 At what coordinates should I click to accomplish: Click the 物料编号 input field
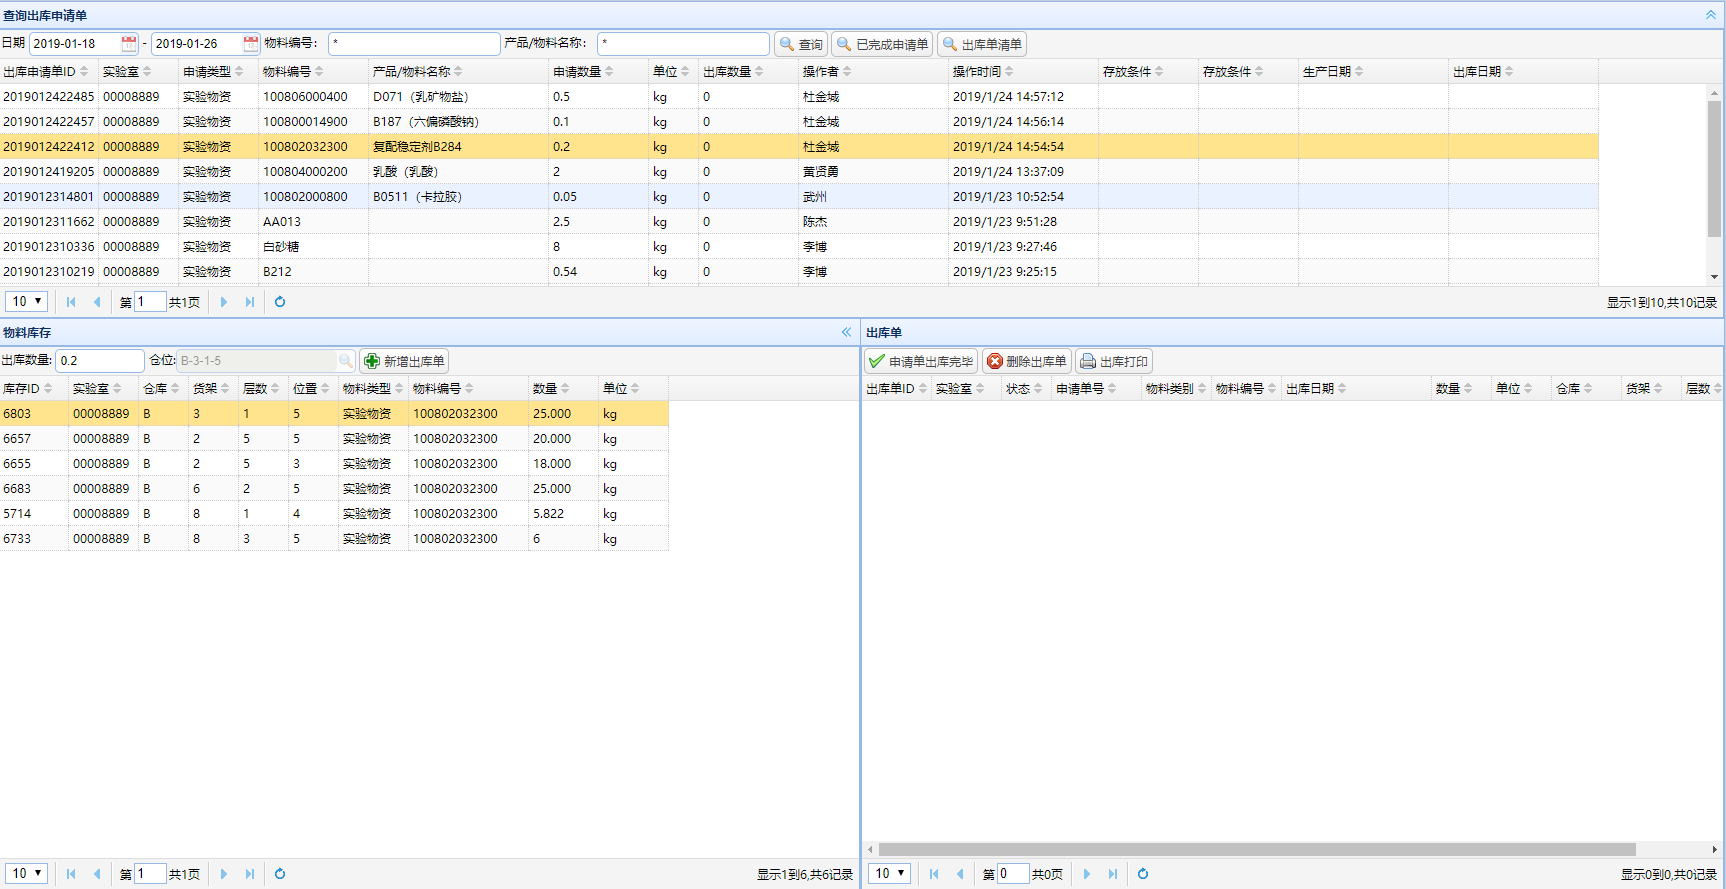414,44
